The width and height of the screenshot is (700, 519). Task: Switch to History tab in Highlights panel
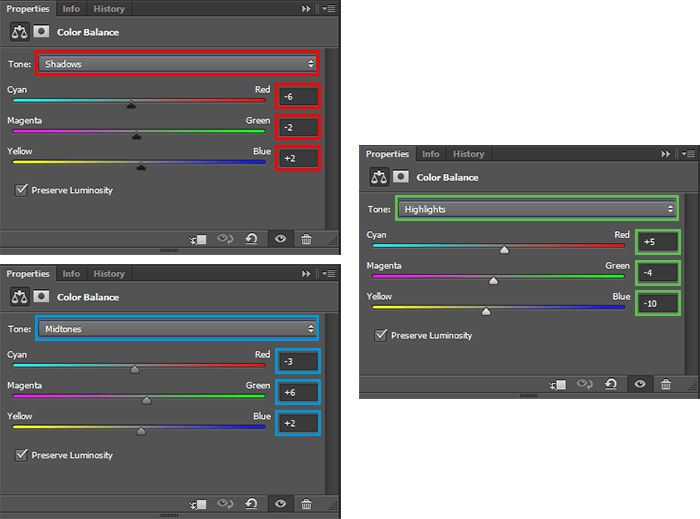pyautogui.click(x=468, y=154)
